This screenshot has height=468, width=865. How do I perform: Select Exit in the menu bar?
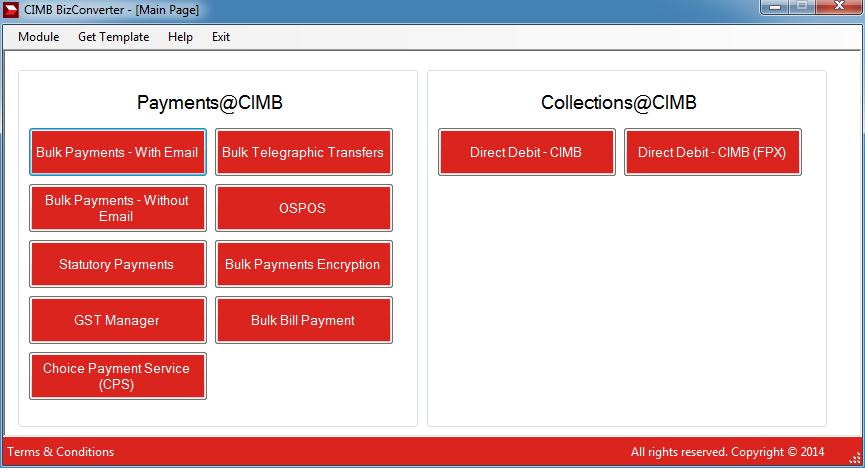(x=221, y=37)
